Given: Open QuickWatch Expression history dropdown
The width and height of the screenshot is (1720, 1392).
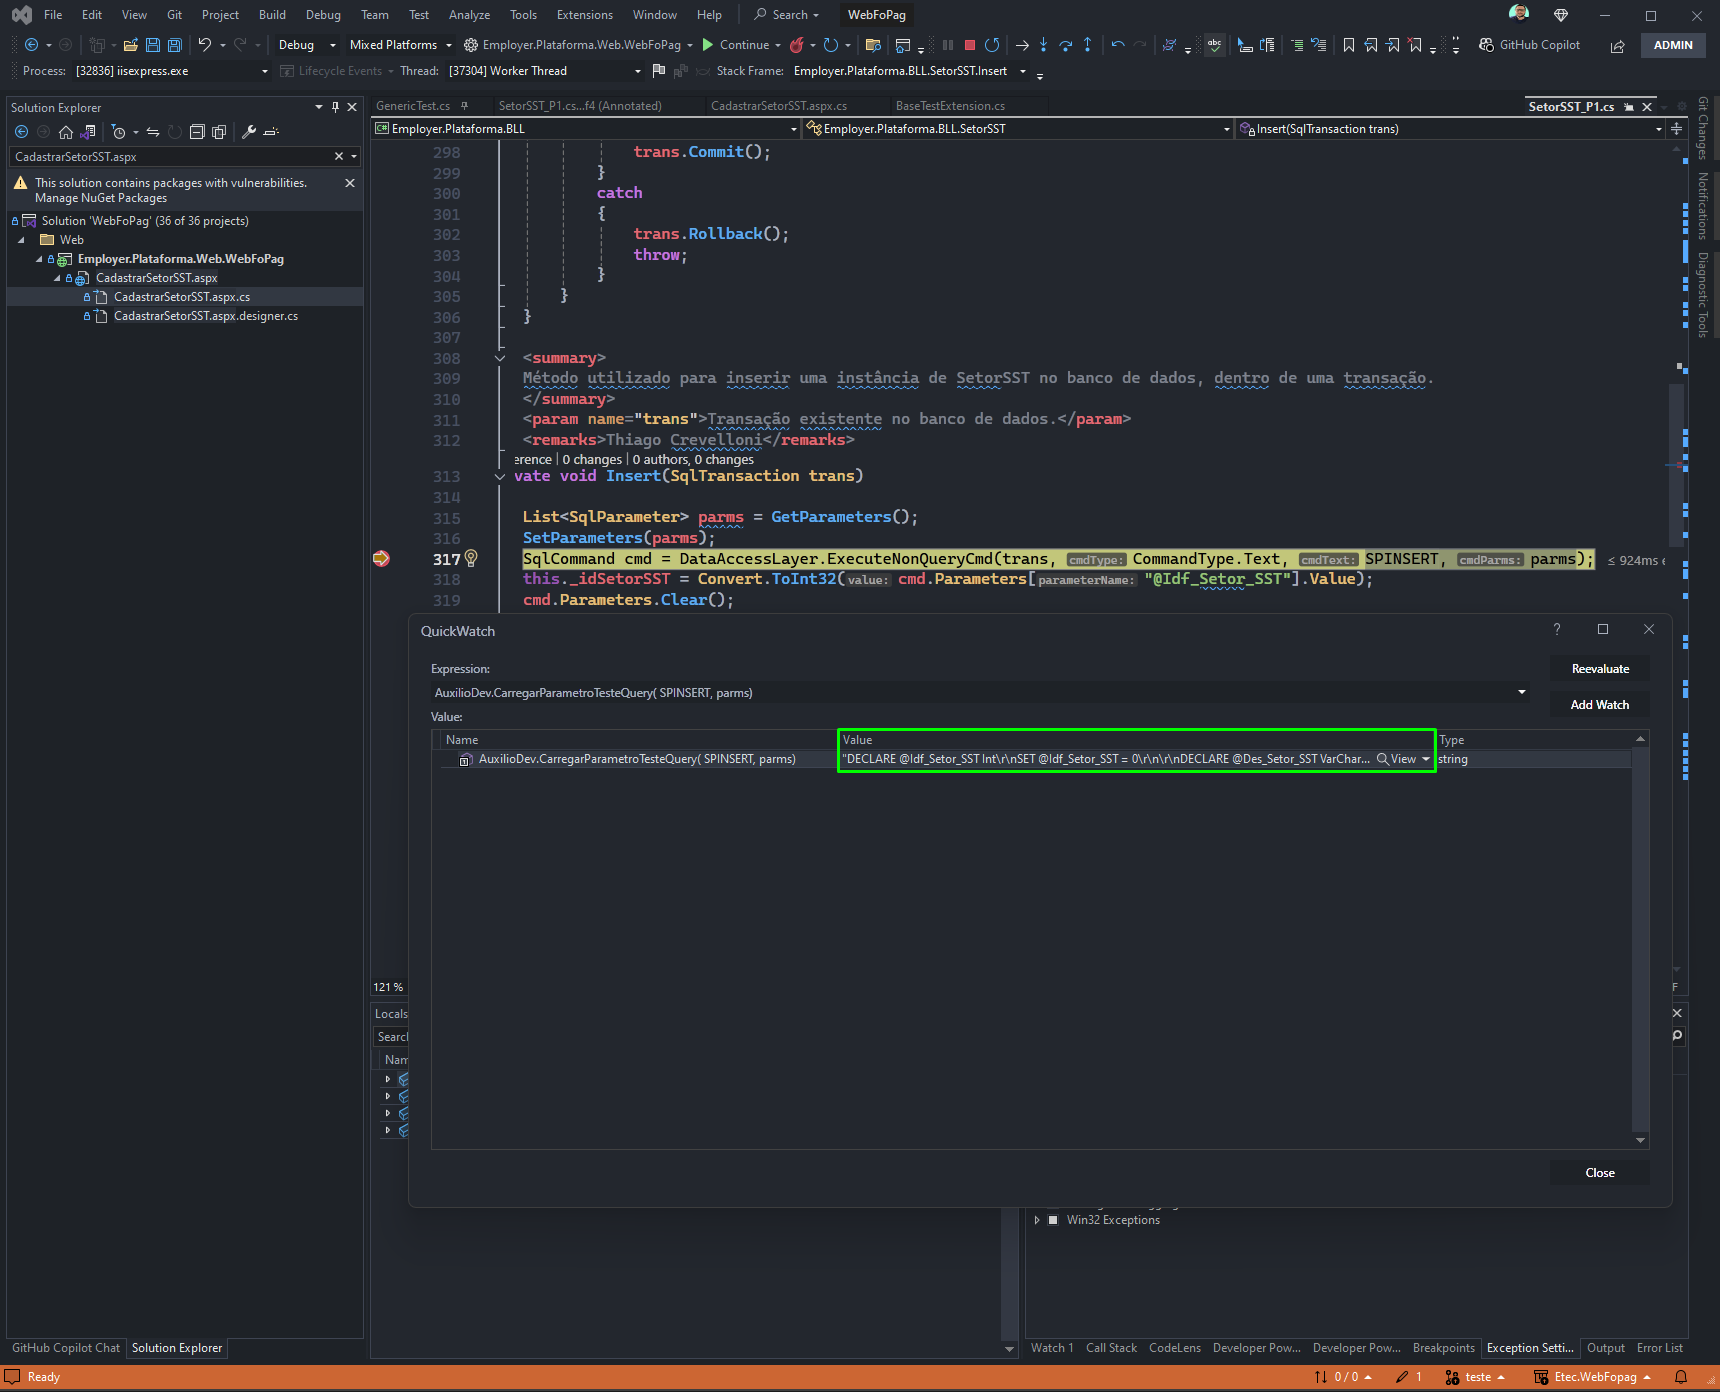Looking at the screenshot, I should [x=1522, y=692].
